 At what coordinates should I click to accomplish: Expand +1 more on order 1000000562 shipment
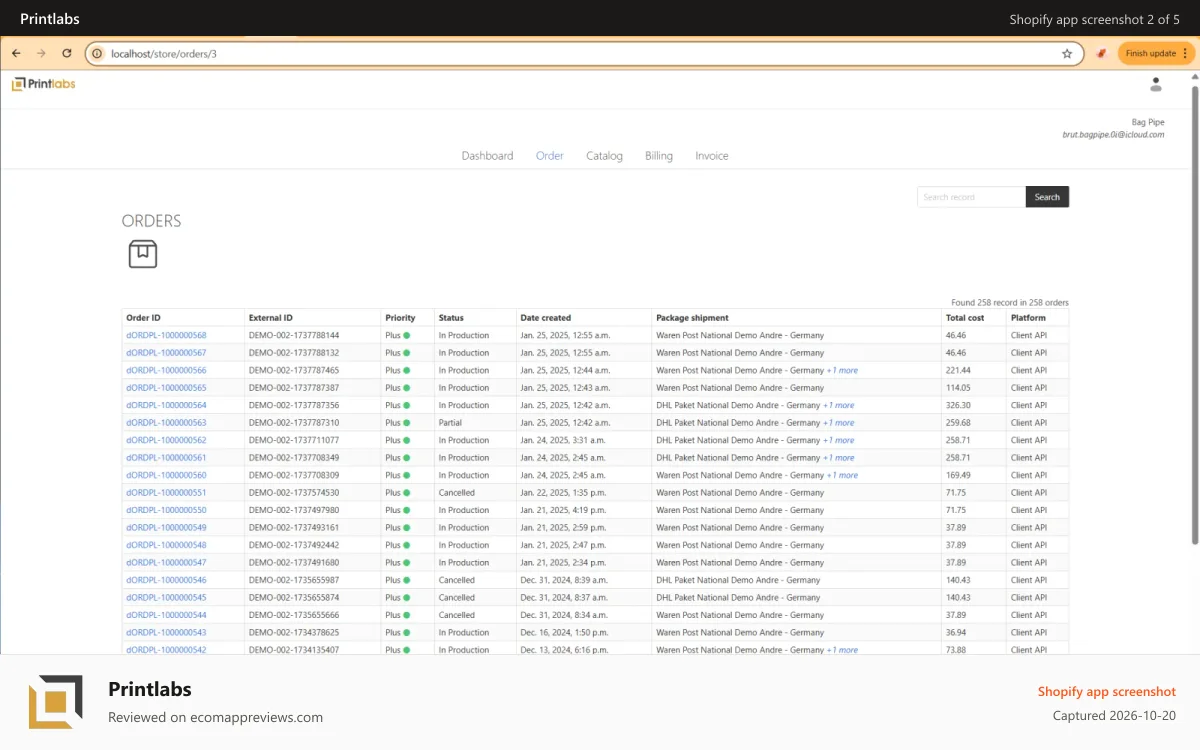839,440
